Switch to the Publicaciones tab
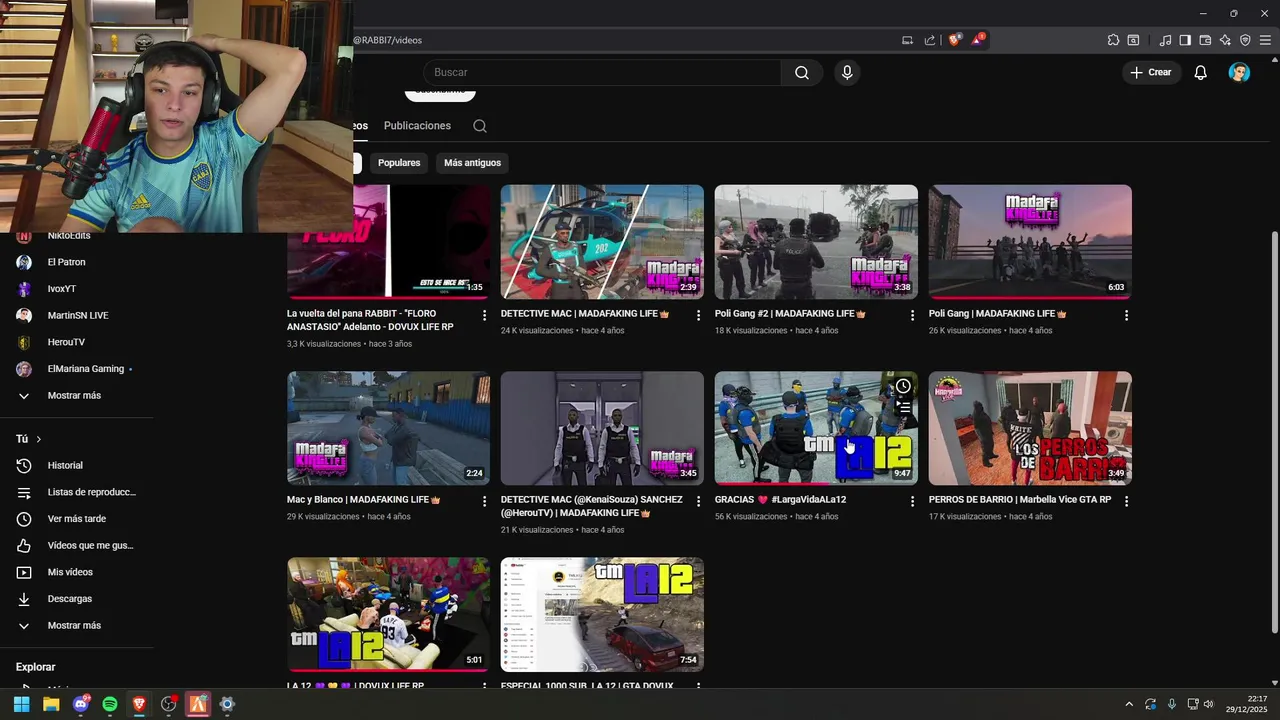The height and width of the screenshot is (720, 1280). click(x=417, y=126)
